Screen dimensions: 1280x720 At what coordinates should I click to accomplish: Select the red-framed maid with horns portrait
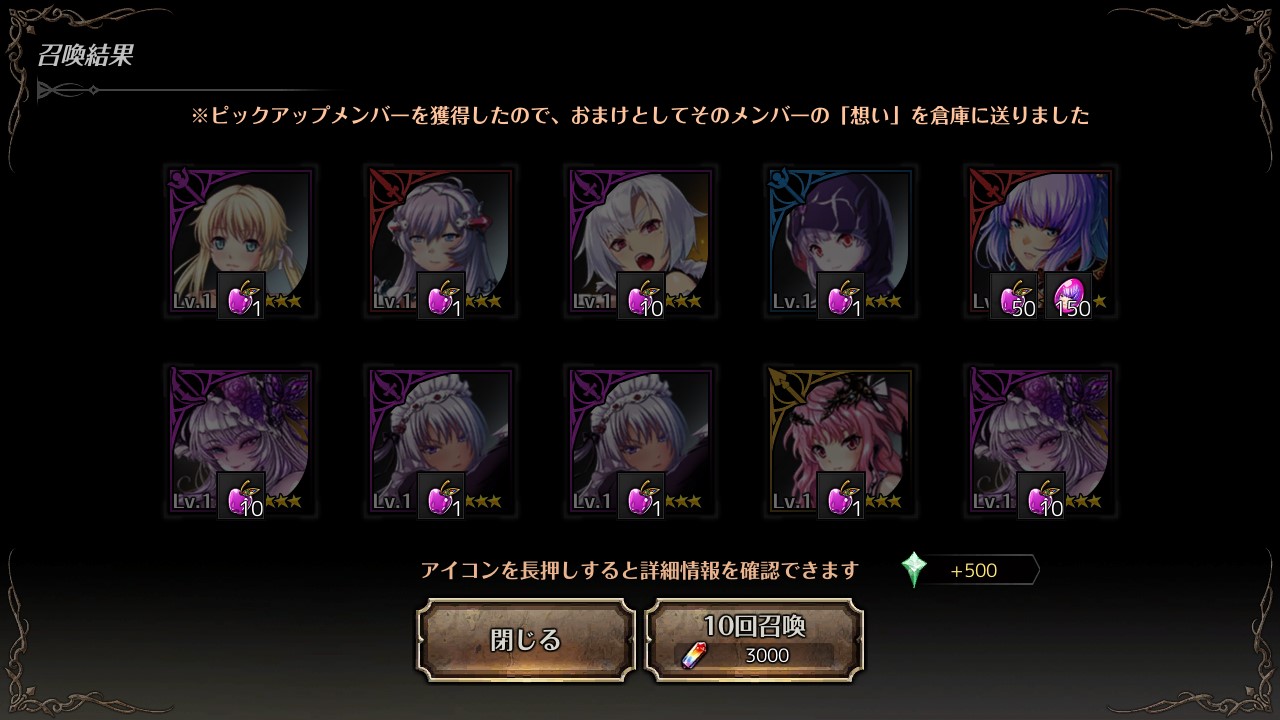440,242
